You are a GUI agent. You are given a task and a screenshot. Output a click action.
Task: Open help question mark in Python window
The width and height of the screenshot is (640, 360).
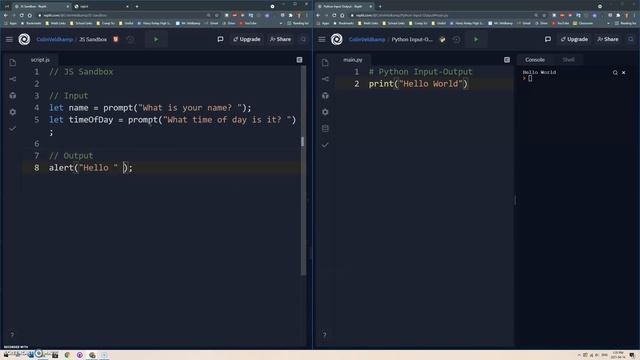[324, 335]
